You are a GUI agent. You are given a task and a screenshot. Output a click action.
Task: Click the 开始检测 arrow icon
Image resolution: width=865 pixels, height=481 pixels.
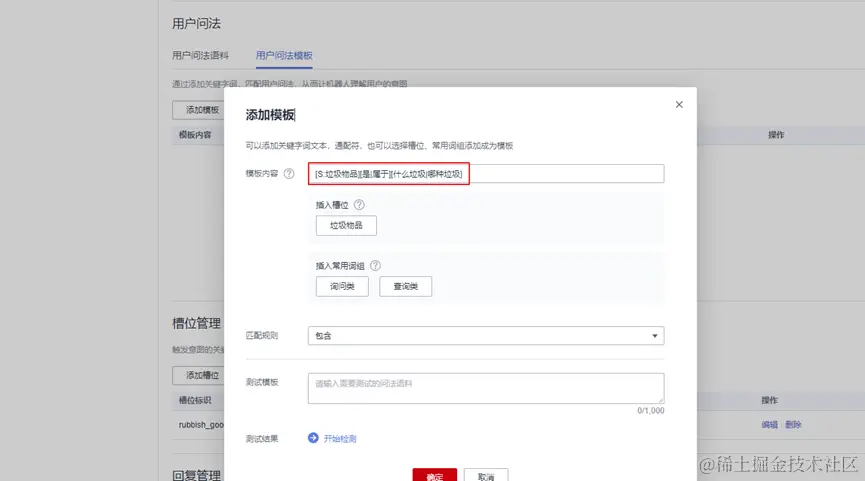[313, 438]
